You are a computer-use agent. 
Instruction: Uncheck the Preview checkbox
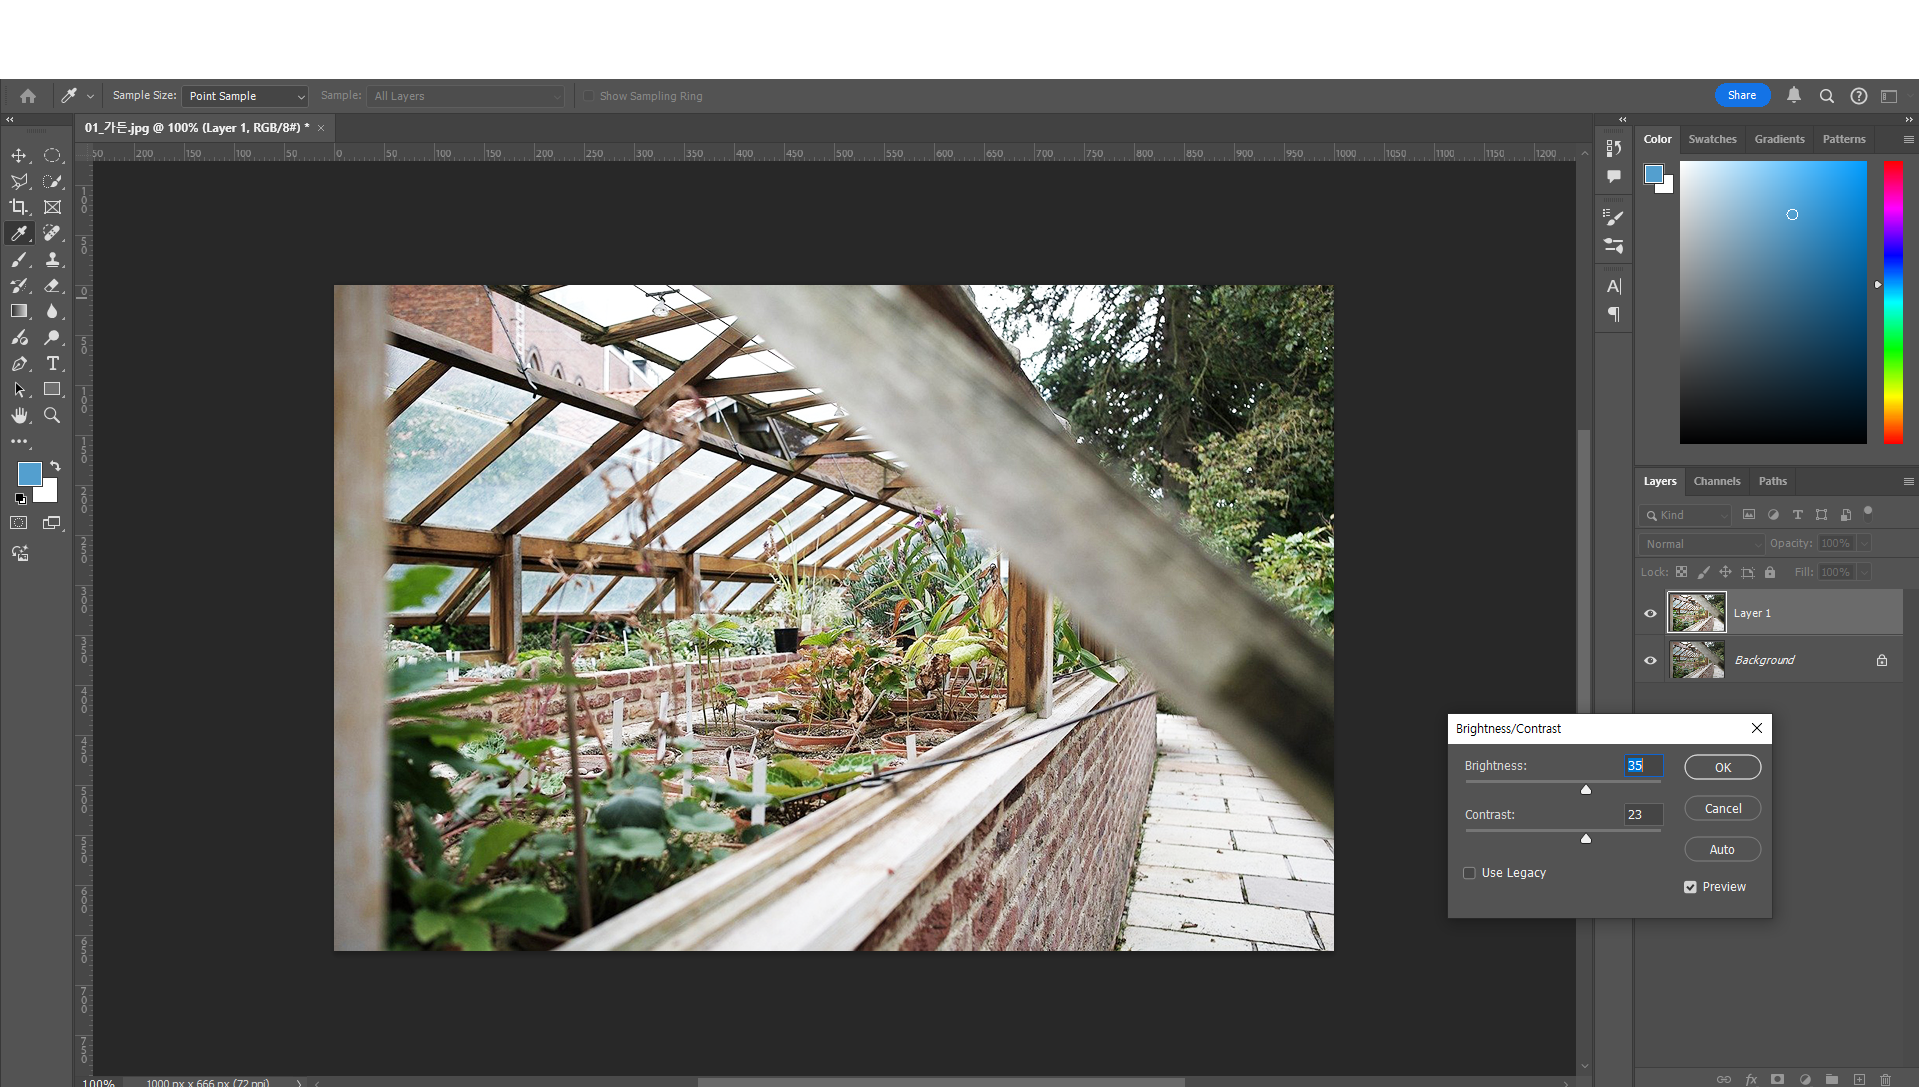point(1690,887)
